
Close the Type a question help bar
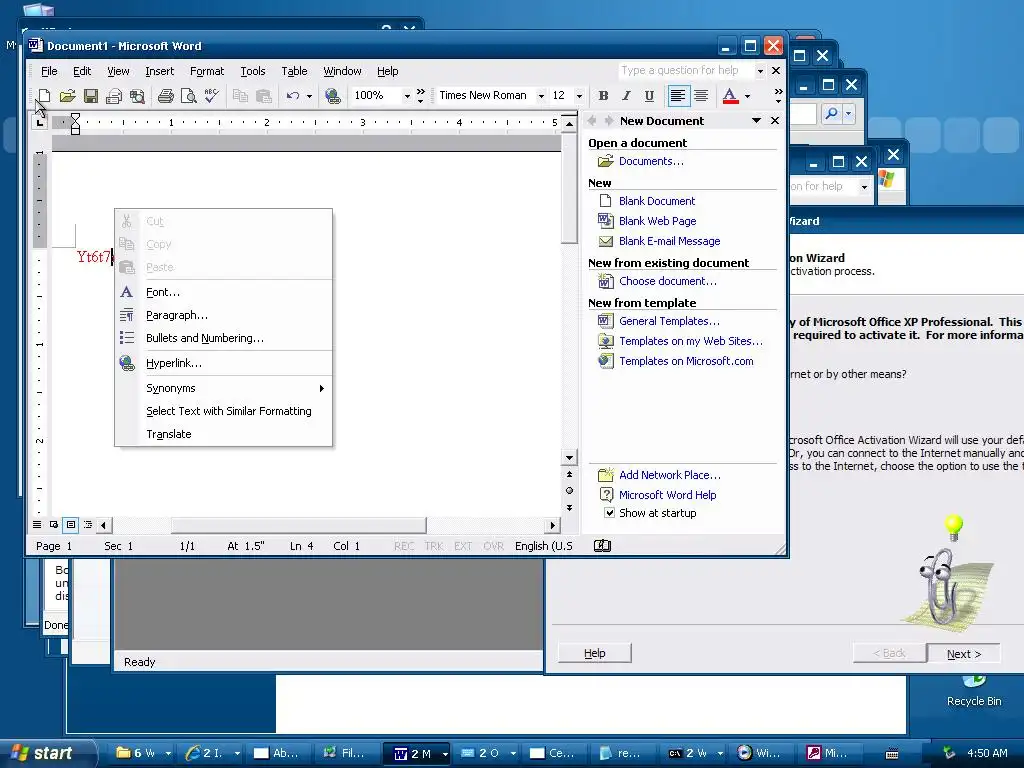tap(776, 71)
